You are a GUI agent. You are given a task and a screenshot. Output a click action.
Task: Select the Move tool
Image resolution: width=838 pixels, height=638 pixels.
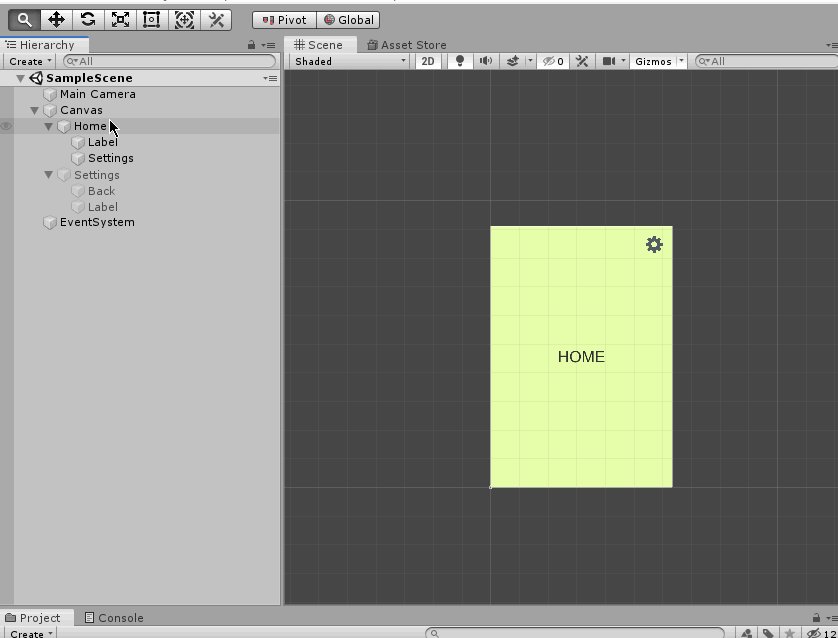tap(56, 20)
